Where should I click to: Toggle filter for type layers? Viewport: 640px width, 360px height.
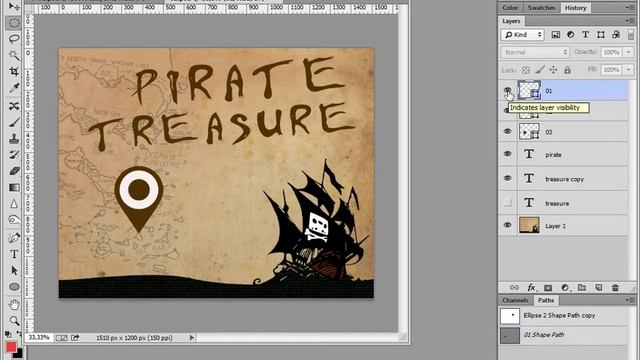[585, 35]
